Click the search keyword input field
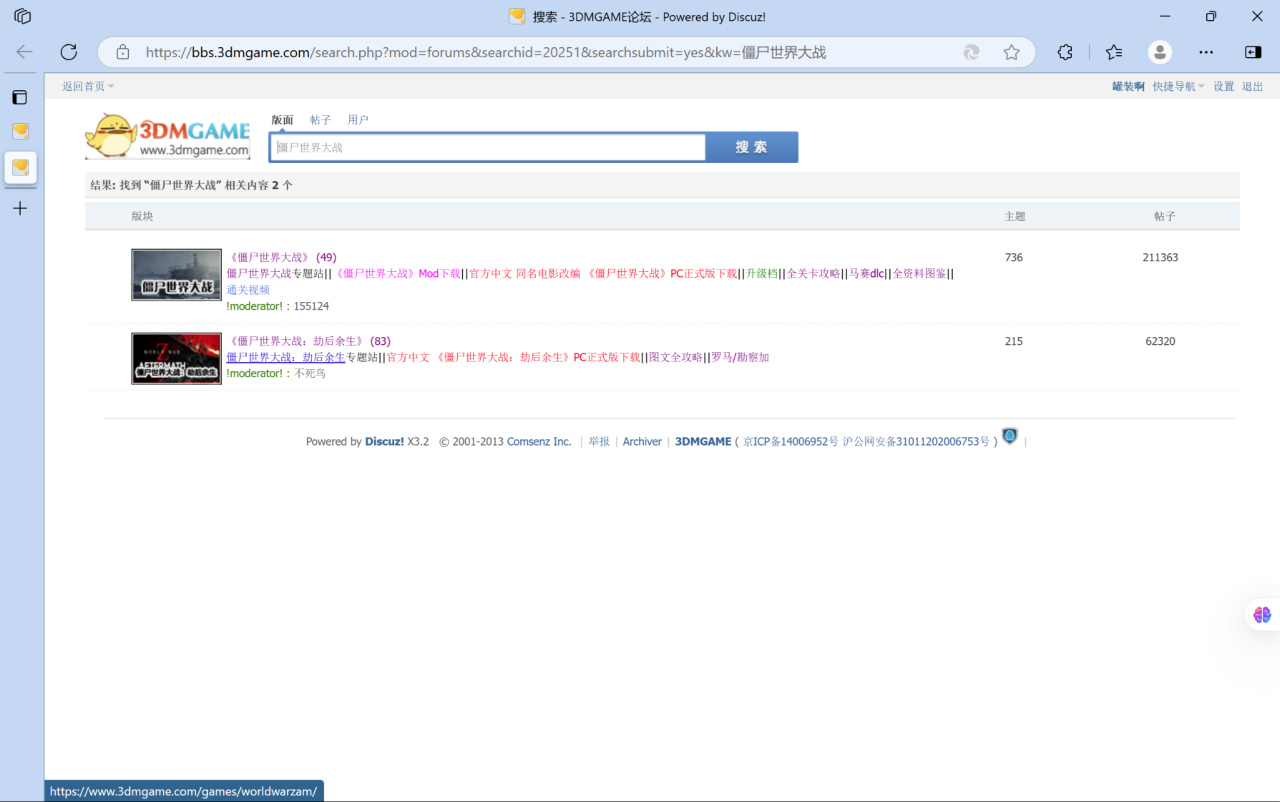Viewport: 1280px width, 802px height. tap(488, 147)
